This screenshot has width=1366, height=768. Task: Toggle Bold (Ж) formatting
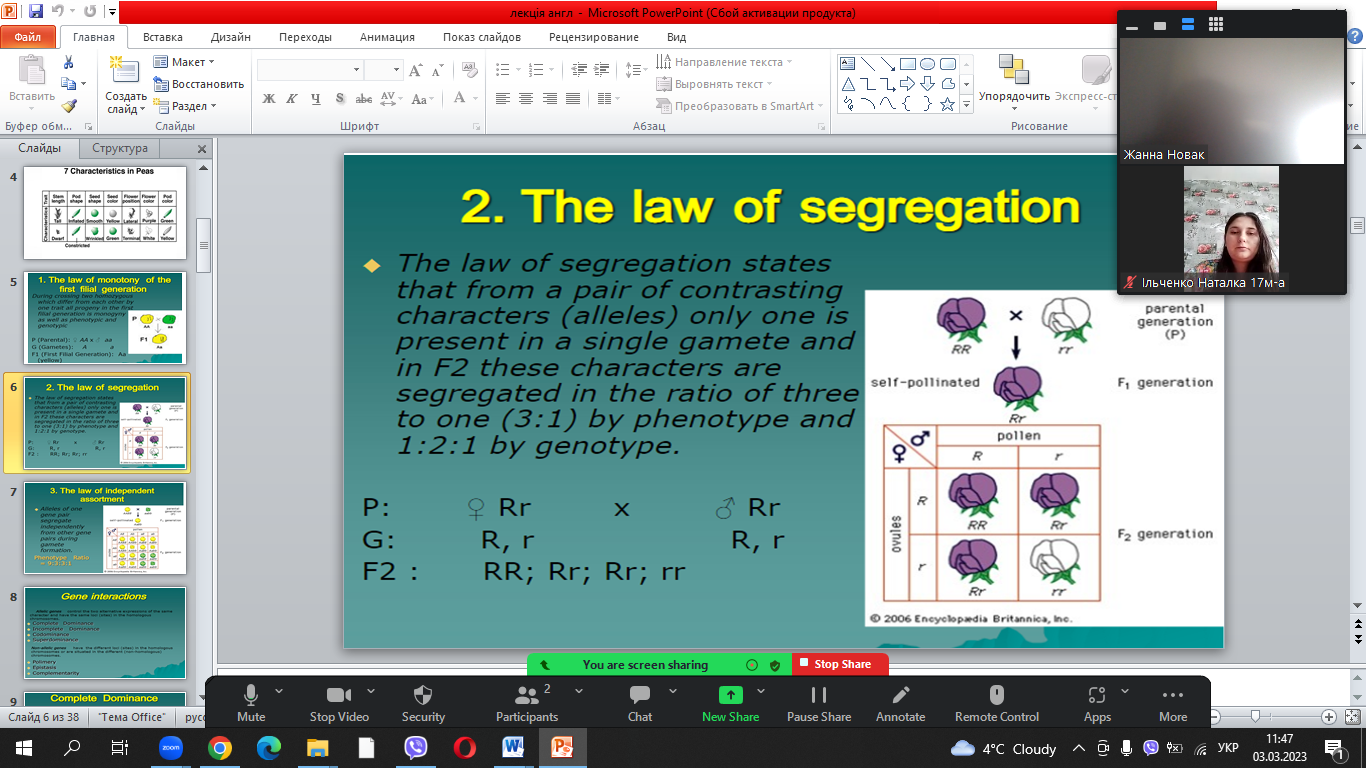pos(268,98)
